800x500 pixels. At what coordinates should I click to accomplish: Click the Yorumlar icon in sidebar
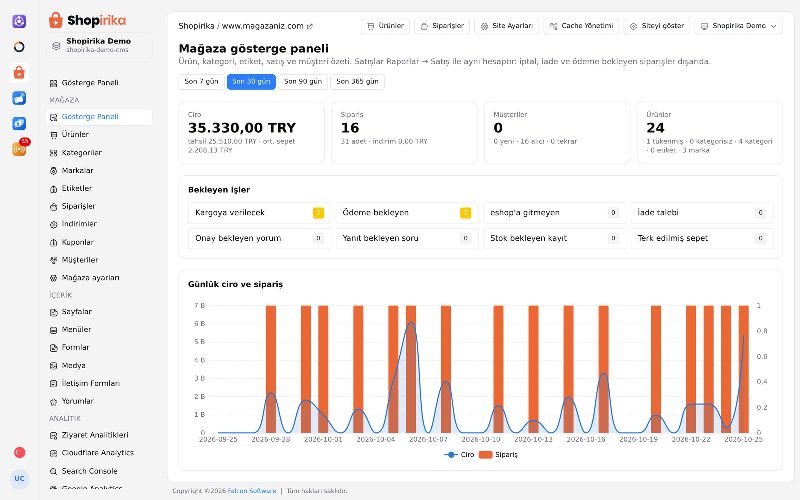click(x=54, y=402)
